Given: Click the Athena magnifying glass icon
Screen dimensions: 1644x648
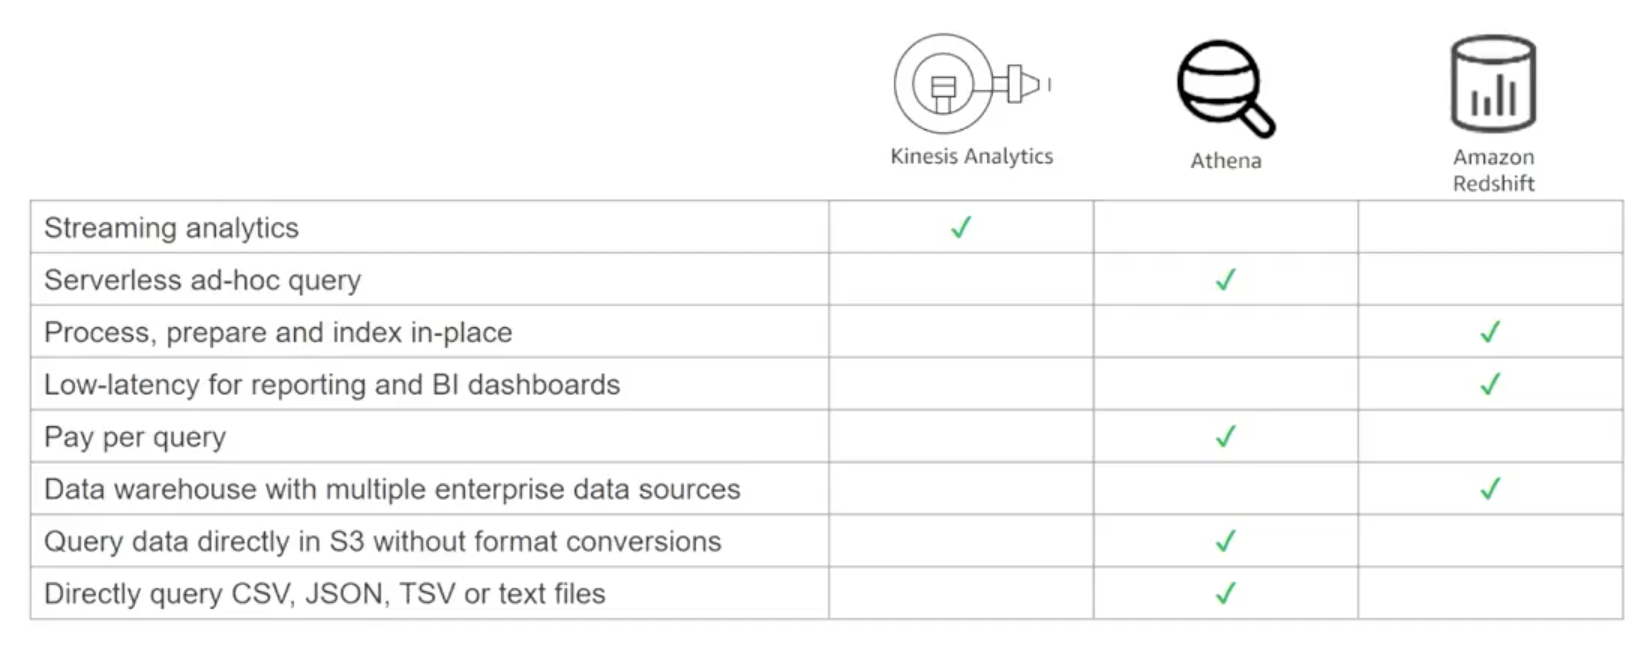Looking at the screenshot, I should [x=1224, y=88].
